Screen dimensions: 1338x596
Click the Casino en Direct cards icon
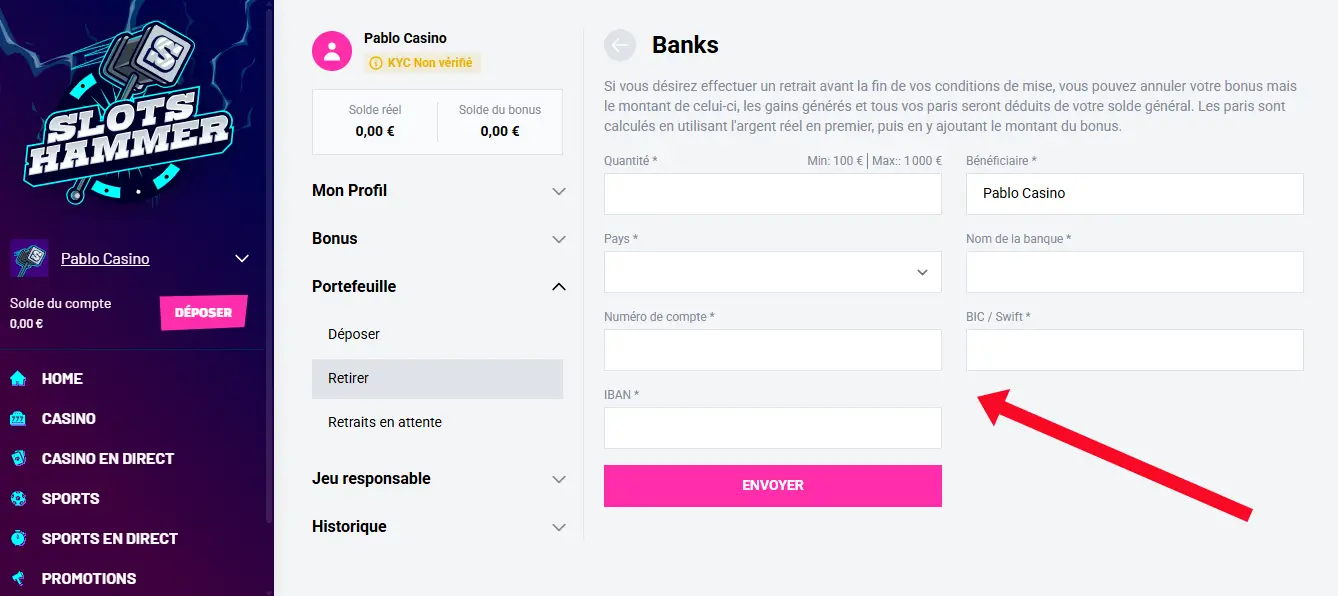[18, 458]
